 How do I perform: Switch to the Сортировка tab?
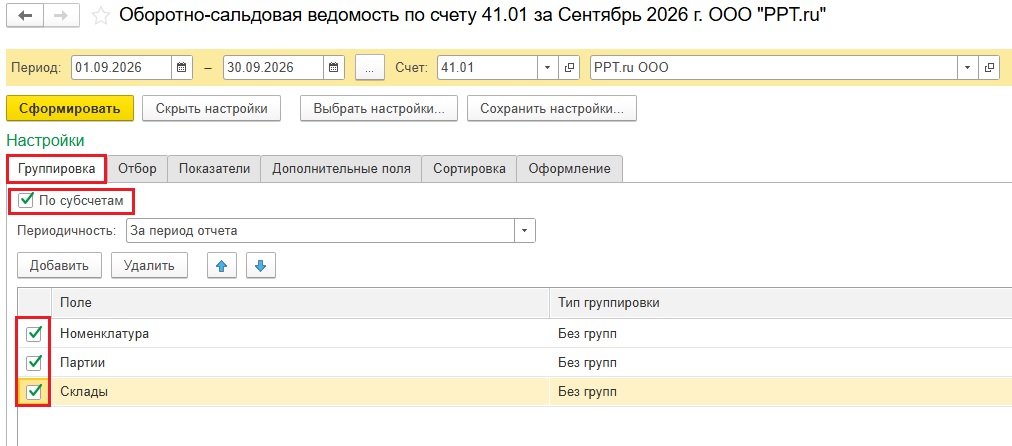pos(469,168)
